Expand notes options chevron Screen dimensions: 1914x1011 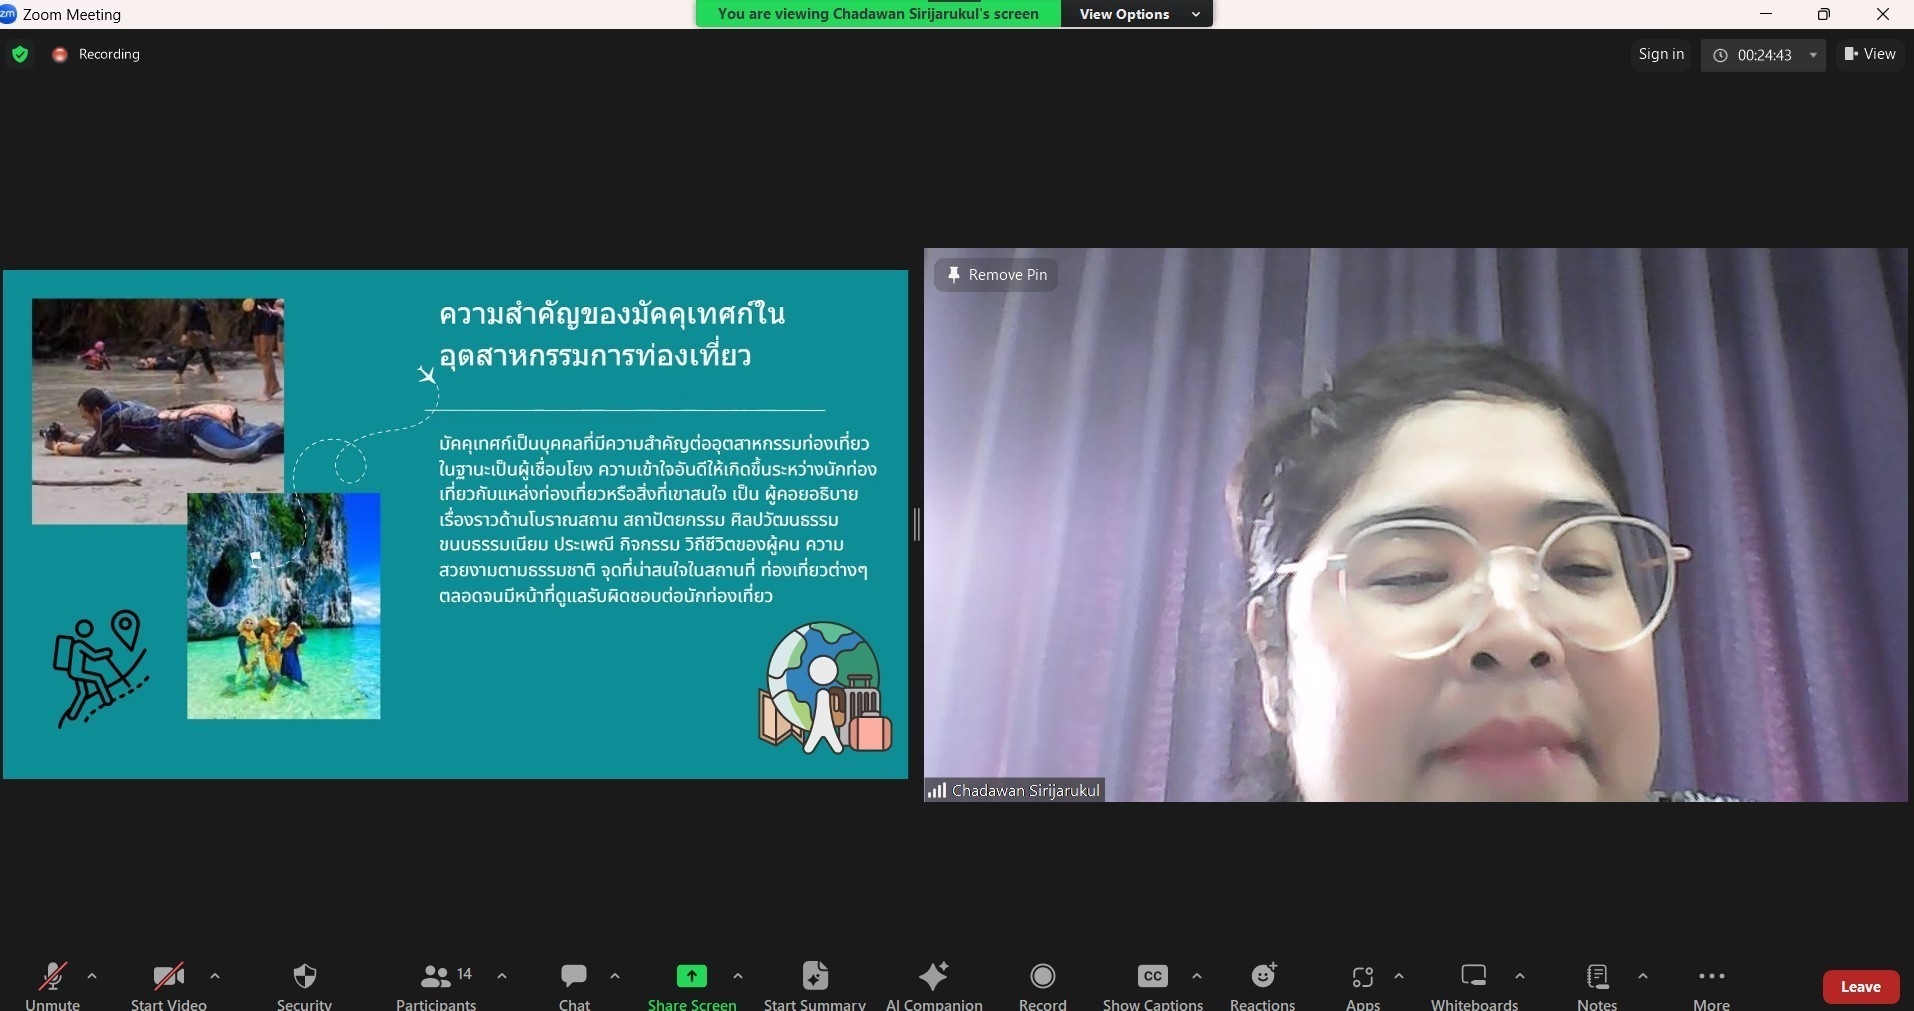tap(1642, 976)
